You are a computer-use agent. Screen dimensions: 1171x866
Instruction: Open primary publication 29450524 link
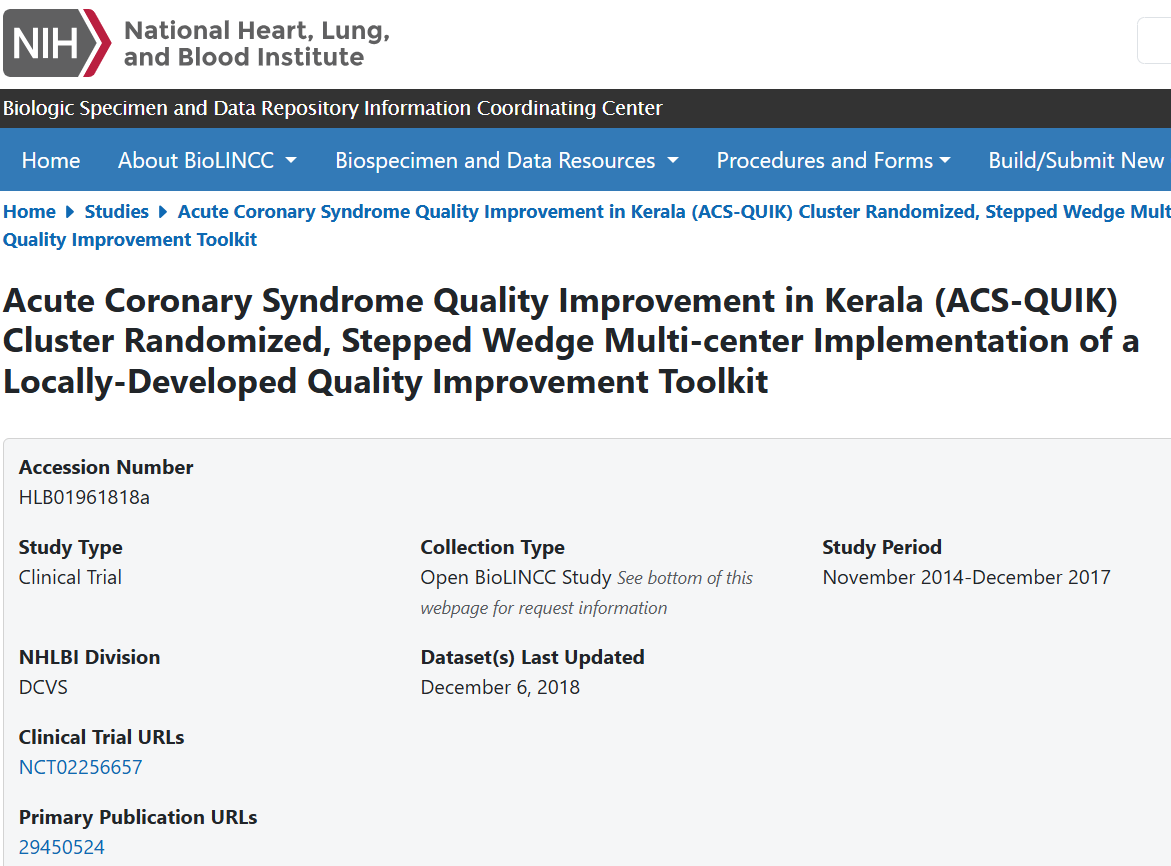coord(61,847)
